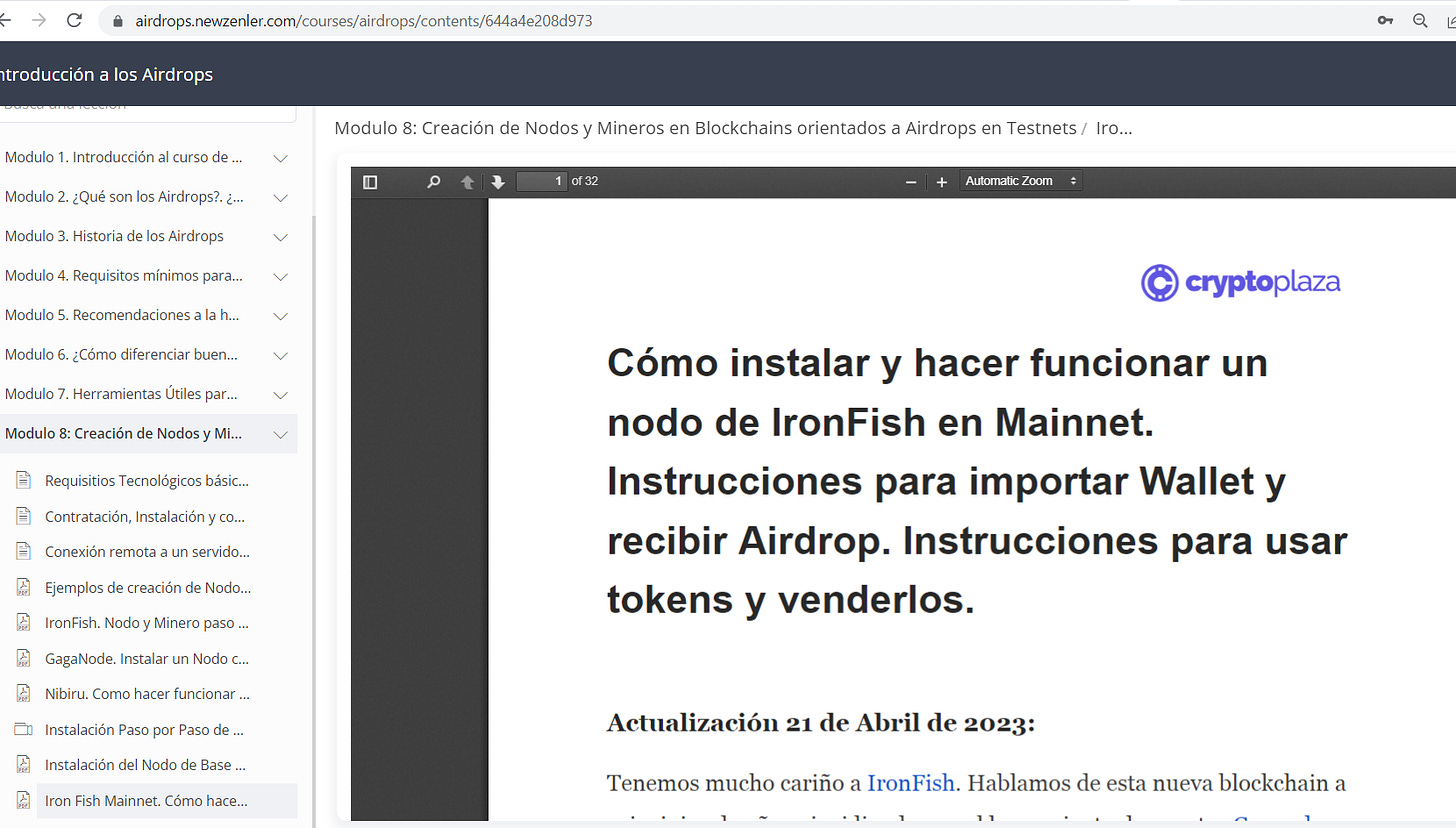Expand Modulo 4 Requisitos chevron

coord(281,276)
